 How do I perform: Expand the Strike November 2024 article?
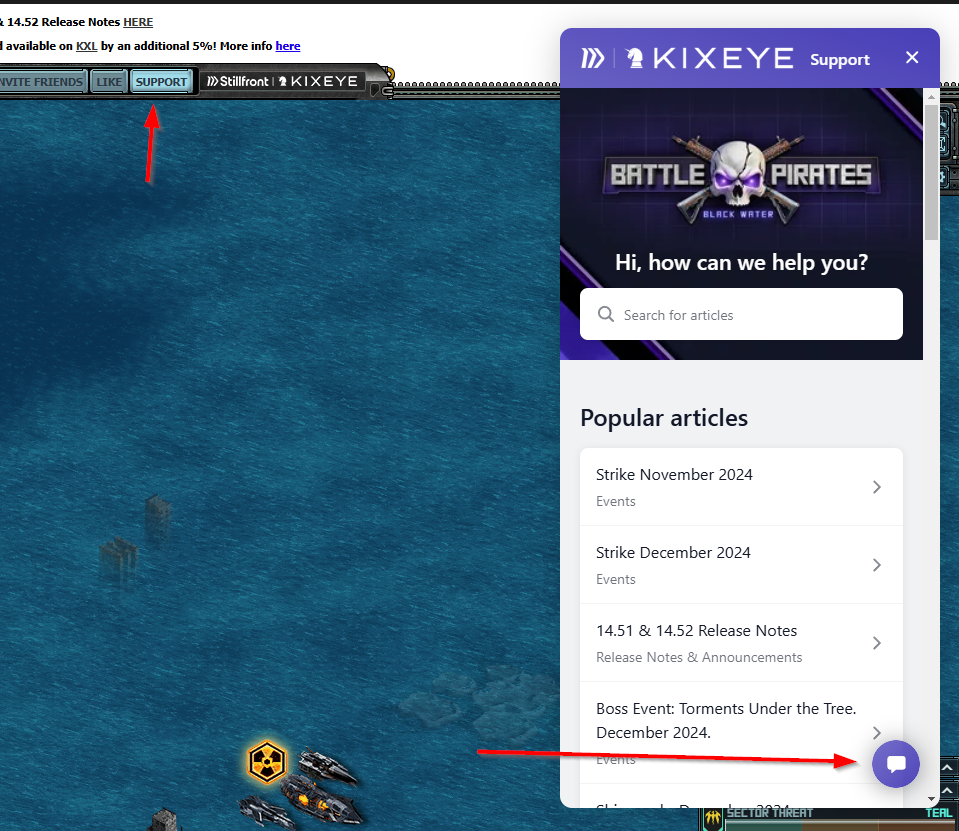coord(741,486)
